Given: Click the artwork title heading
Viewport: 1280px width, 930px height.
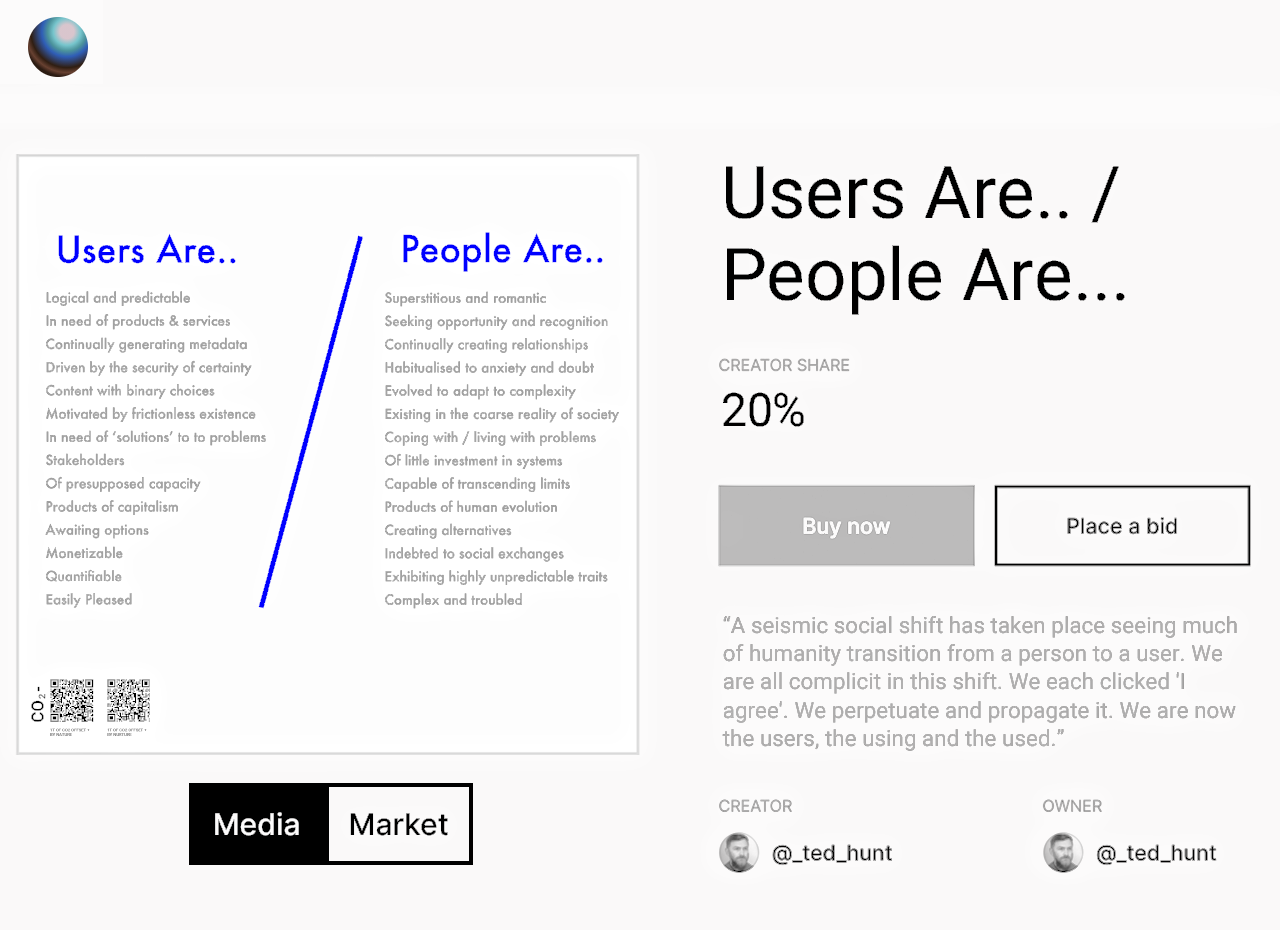Looking at the screenshot, I should tap(925, 233).
